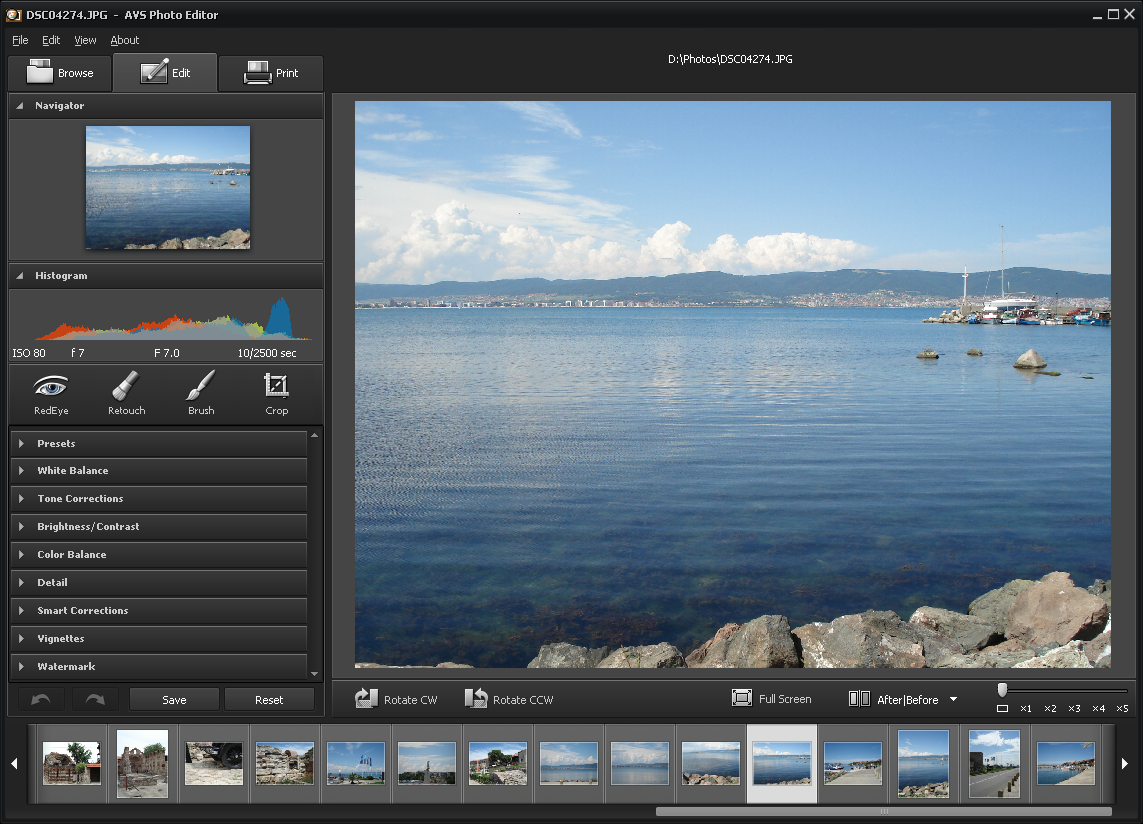Viewport: 1143px width, 824px height.
Task: Select the Retouch tool
Action: tap(126, 393)
